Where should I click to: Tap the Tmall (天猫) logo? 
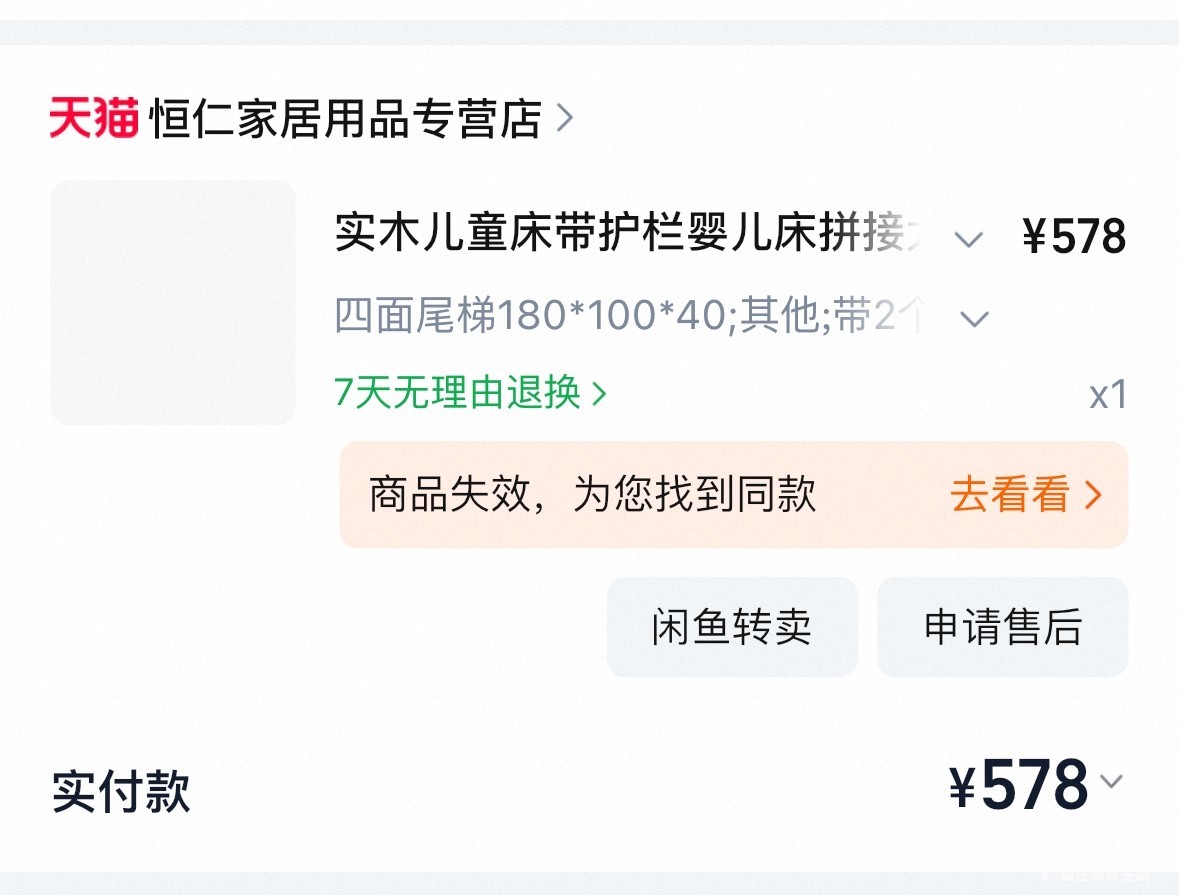(94, 119)
